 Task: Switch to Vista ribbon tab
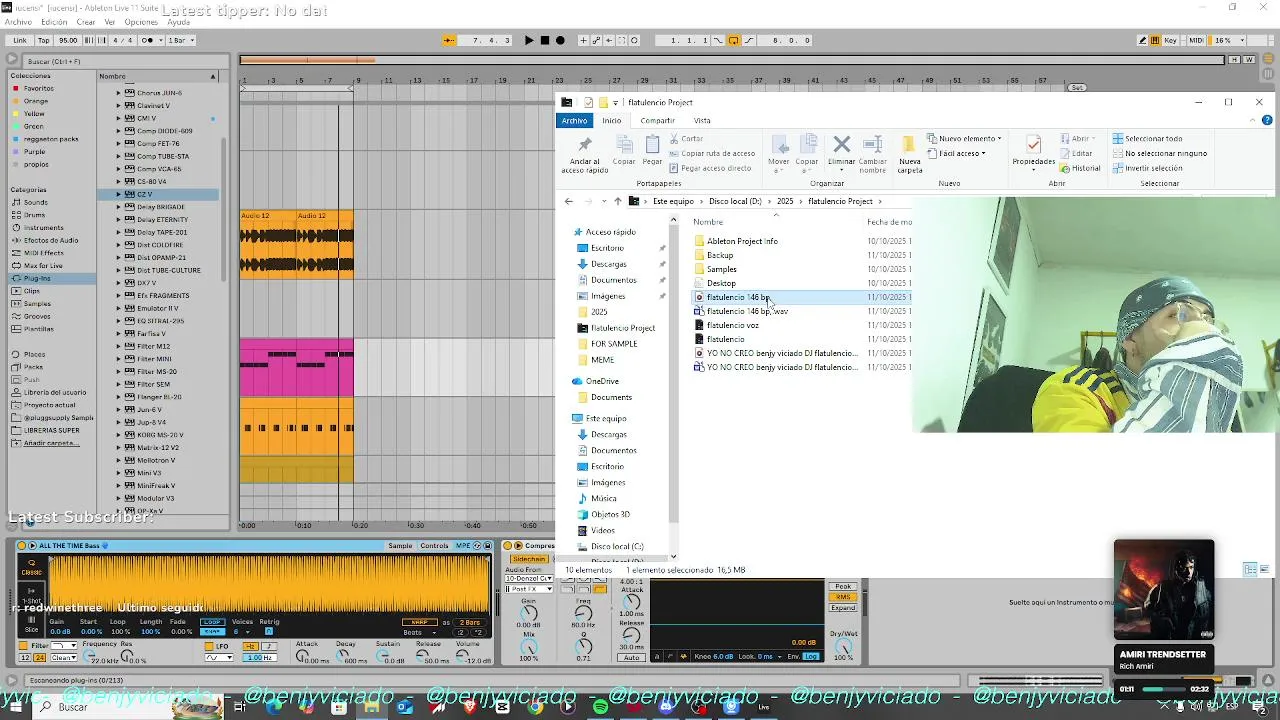[x=702, y=120]
